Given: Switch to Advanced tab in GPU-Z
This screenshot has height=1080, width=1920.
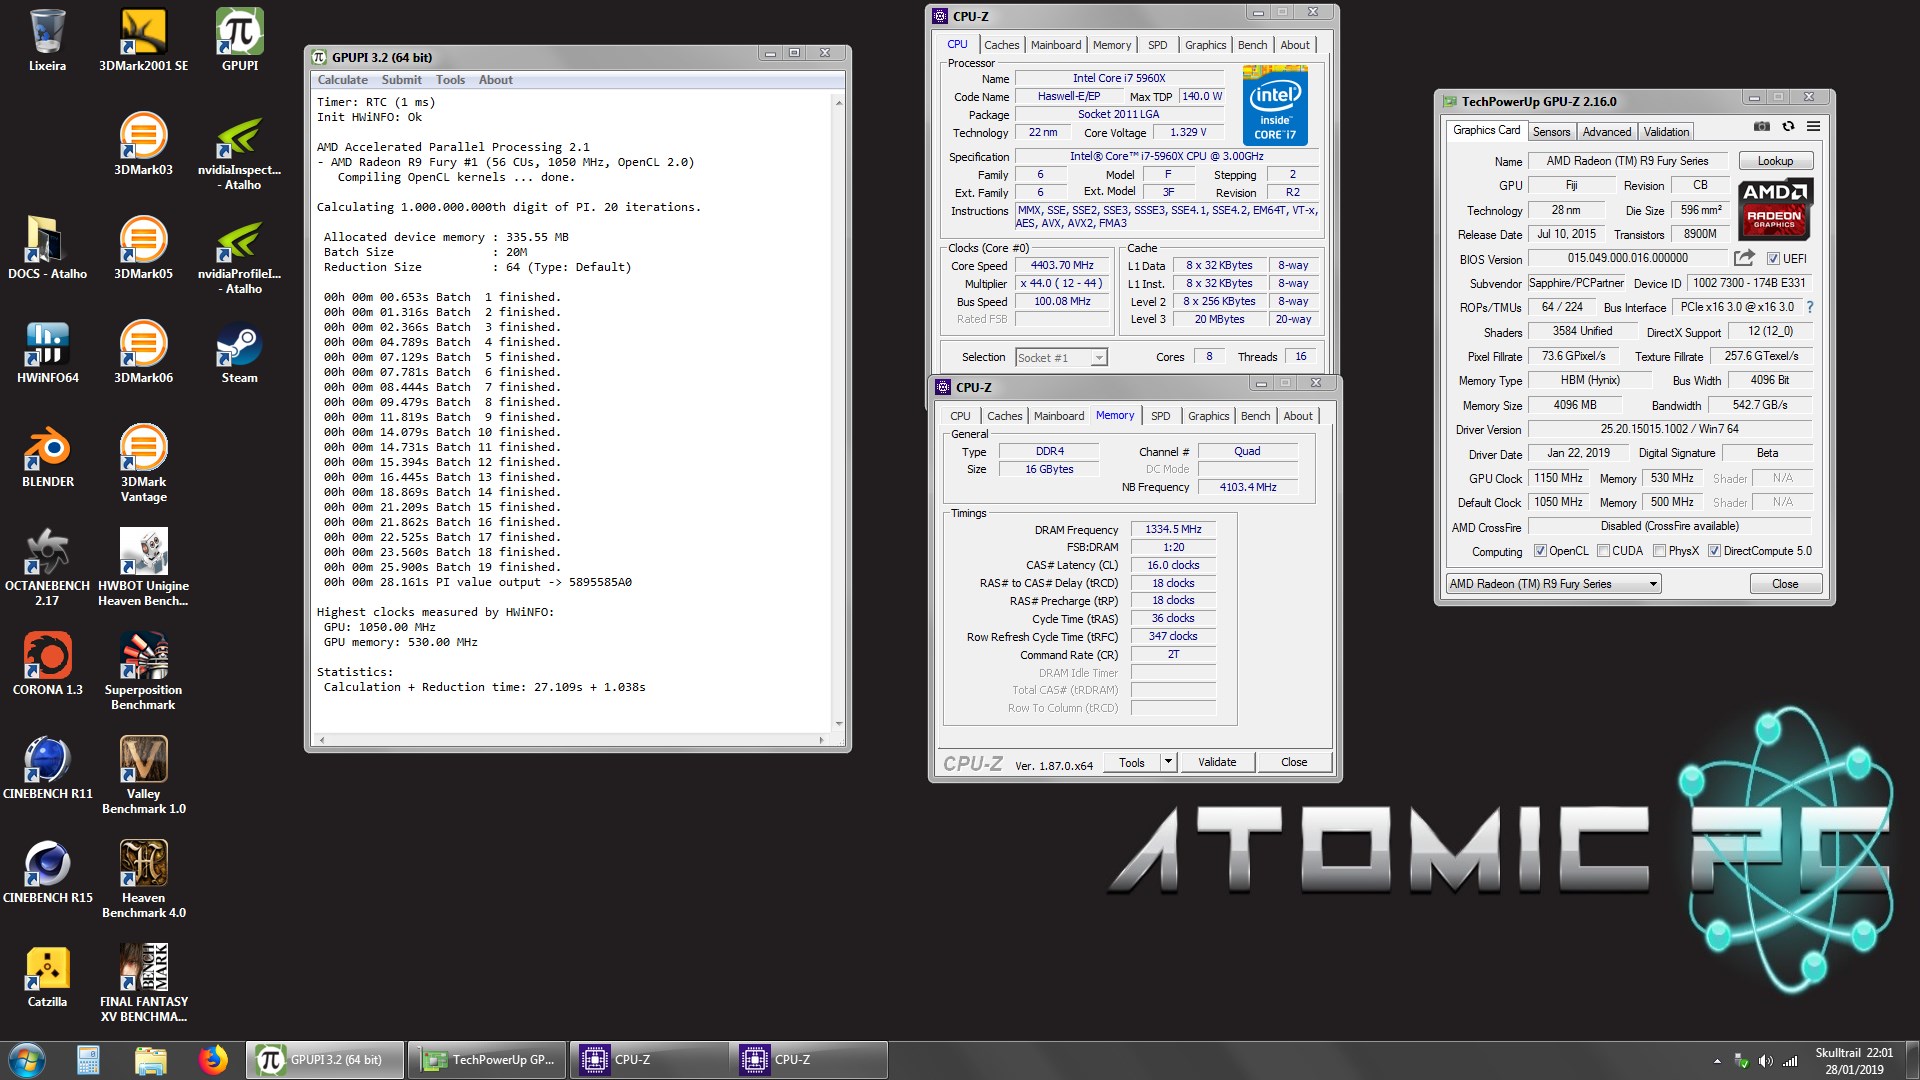Looking at the screenshot, I should 1607,132.
